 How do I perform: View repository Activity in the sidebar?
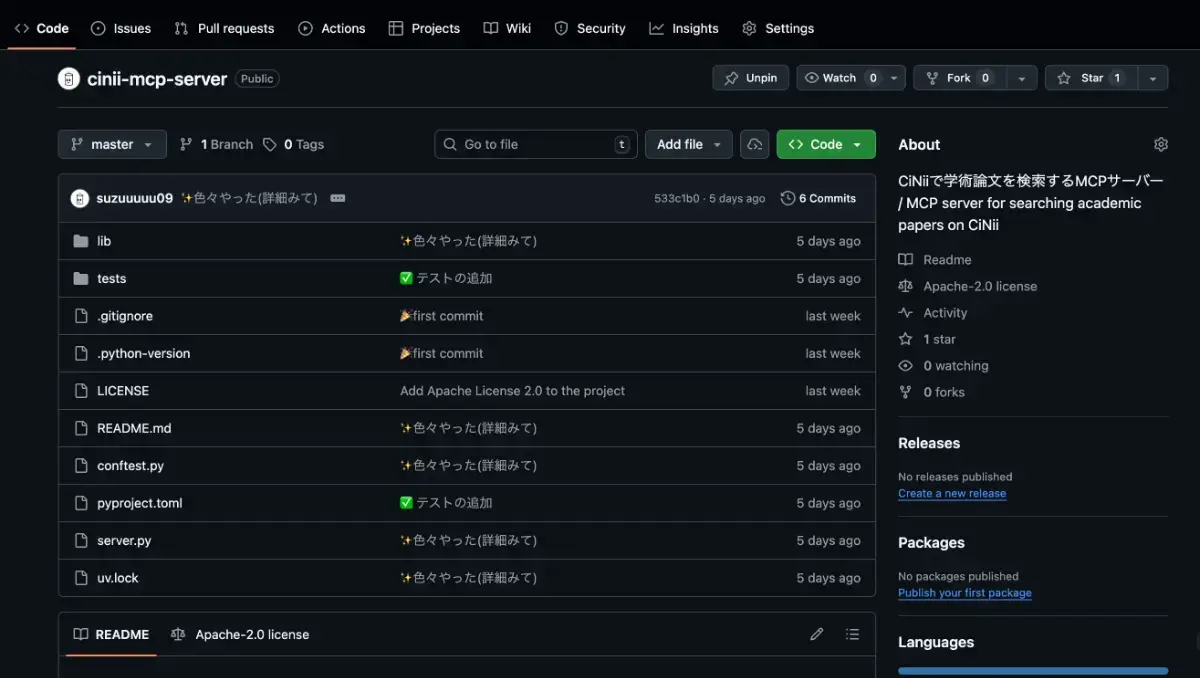[942, 312]
